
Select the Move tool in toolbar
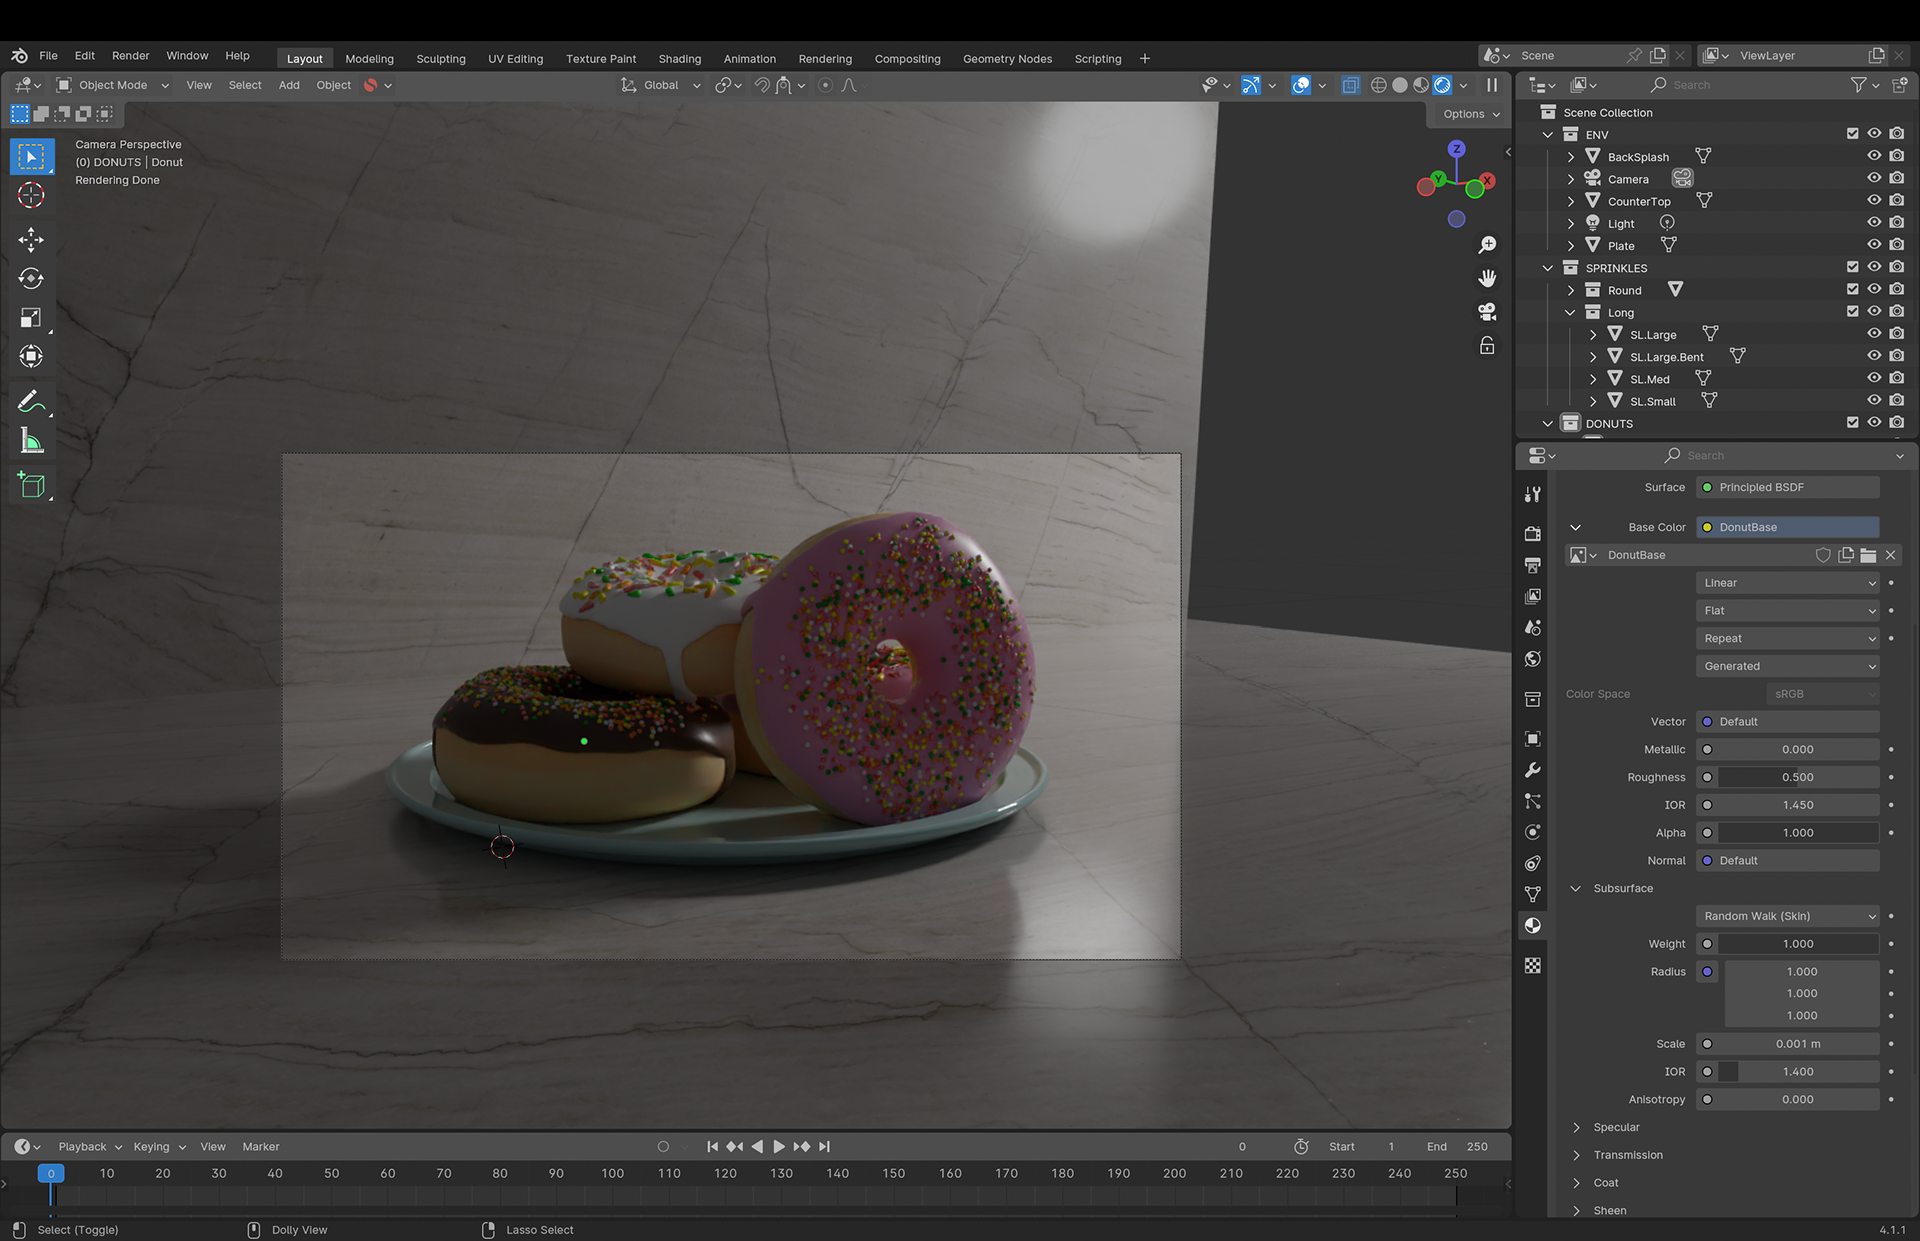(x=31, y=239)
